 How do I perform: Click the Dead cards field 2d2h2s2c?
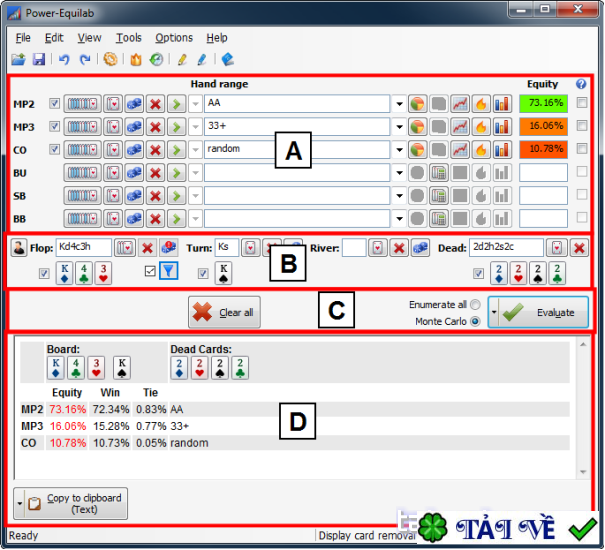coord(506,247)
